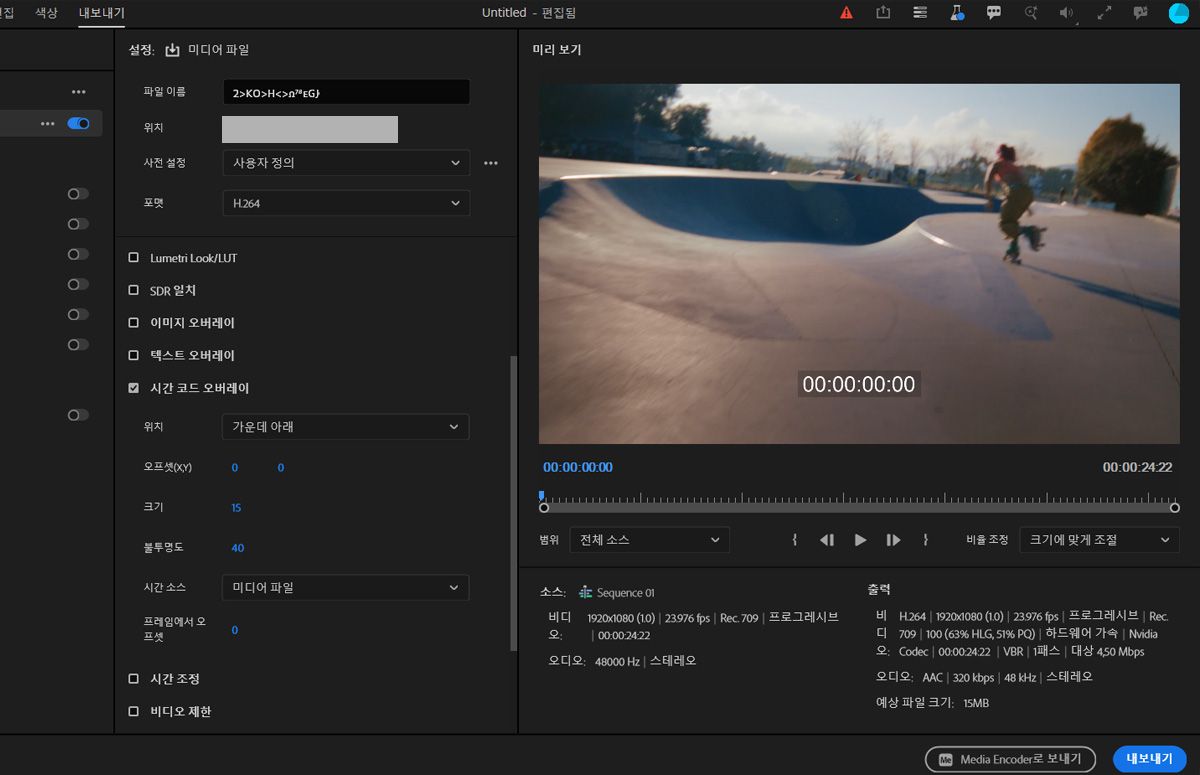This screenshot has width=1200, height=775.
Task: Uncheck the 시간 코드 오버레이 checkbox
Action: point(134,388)
